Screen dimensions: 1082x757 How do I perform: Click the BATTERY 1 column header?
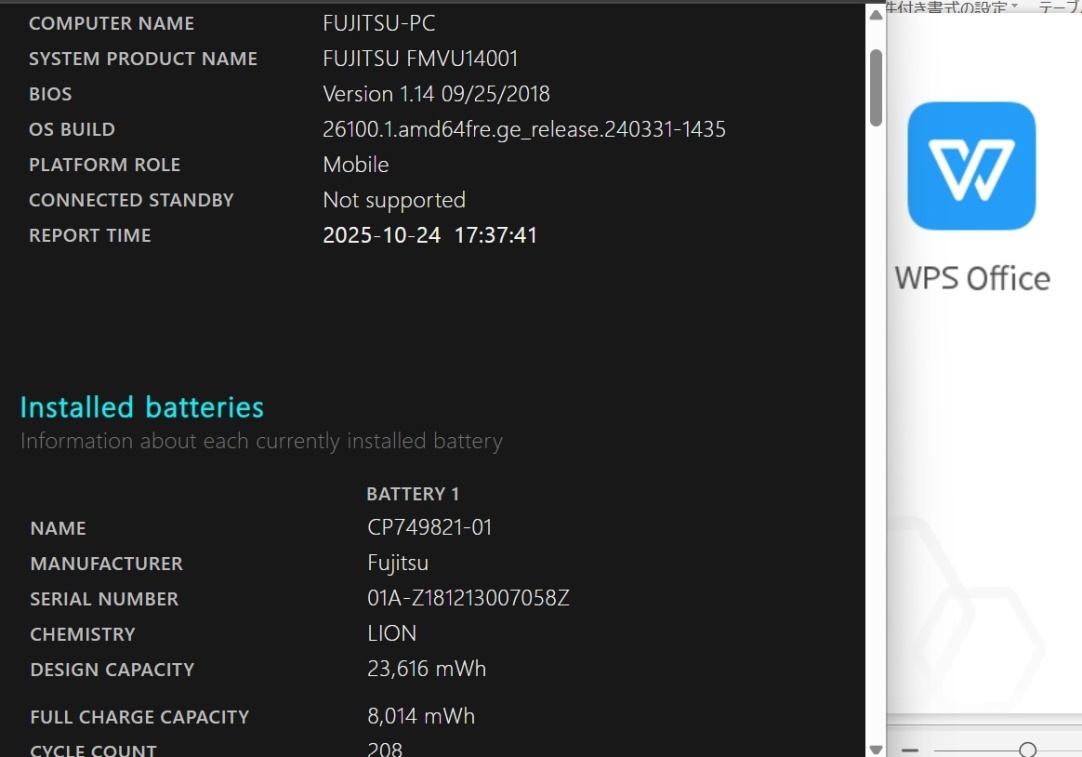click(413, 494)
